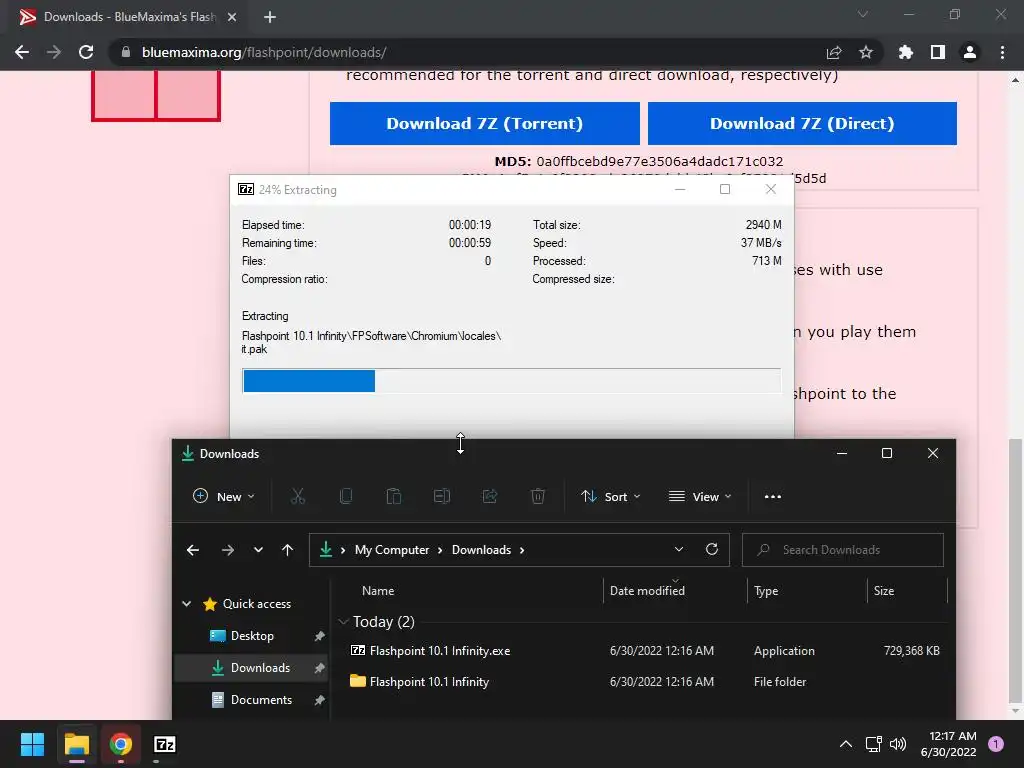Screen dimensions: 1024x768
Task: Open the recent locations dropdown arrow
Action: pyautogui.click(x=259, y=550)
